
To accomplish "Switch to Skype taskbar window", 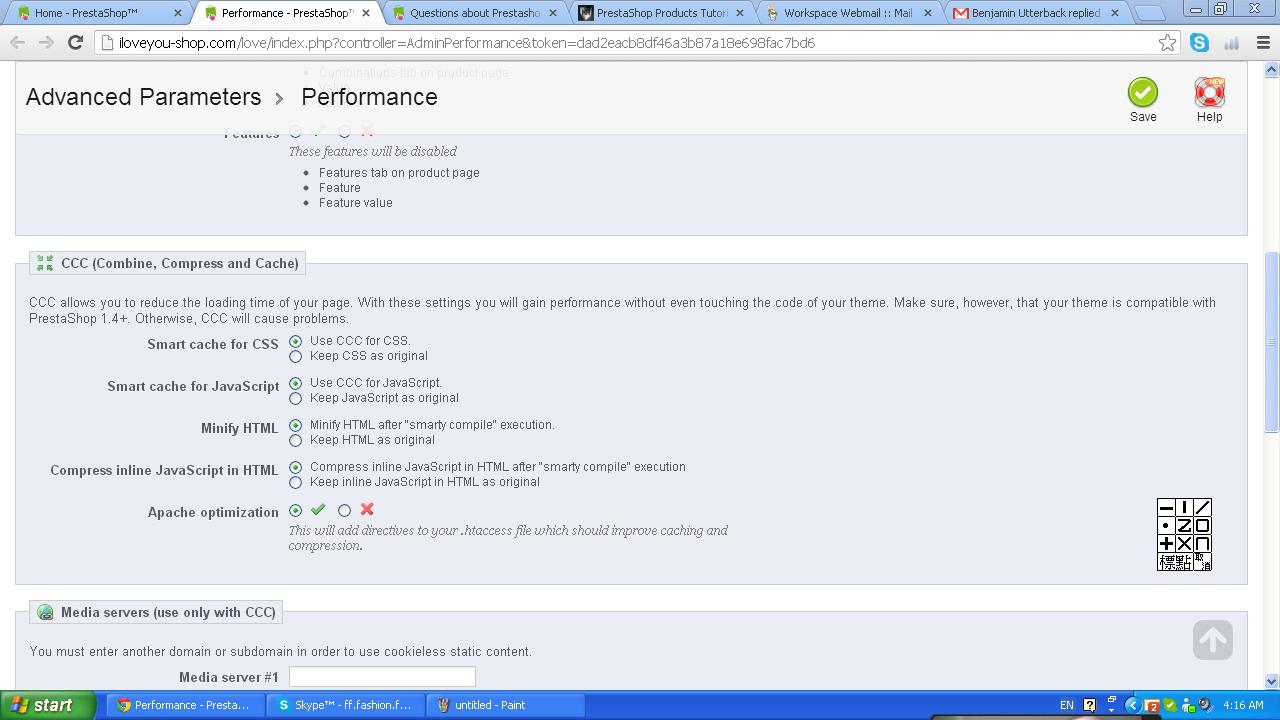I will (346, 705).
